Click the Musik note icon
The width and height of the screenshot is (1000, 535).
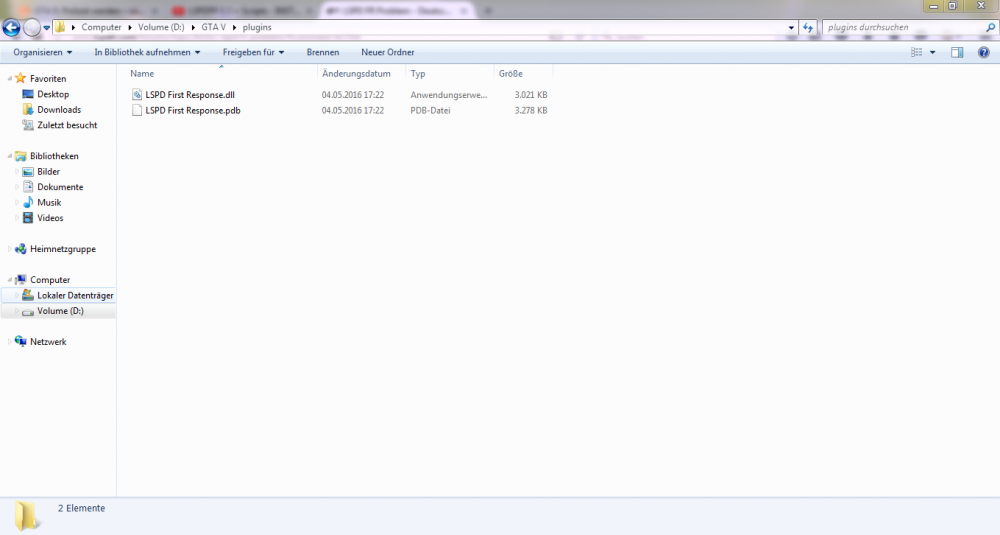(28, 202)
